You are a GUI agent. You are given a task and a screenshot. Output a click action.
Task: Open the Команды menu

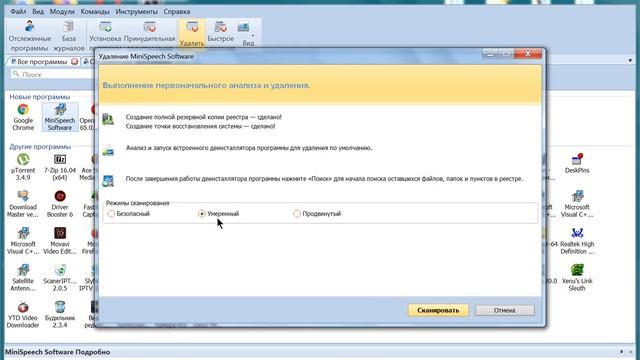(x=95, y=11)
